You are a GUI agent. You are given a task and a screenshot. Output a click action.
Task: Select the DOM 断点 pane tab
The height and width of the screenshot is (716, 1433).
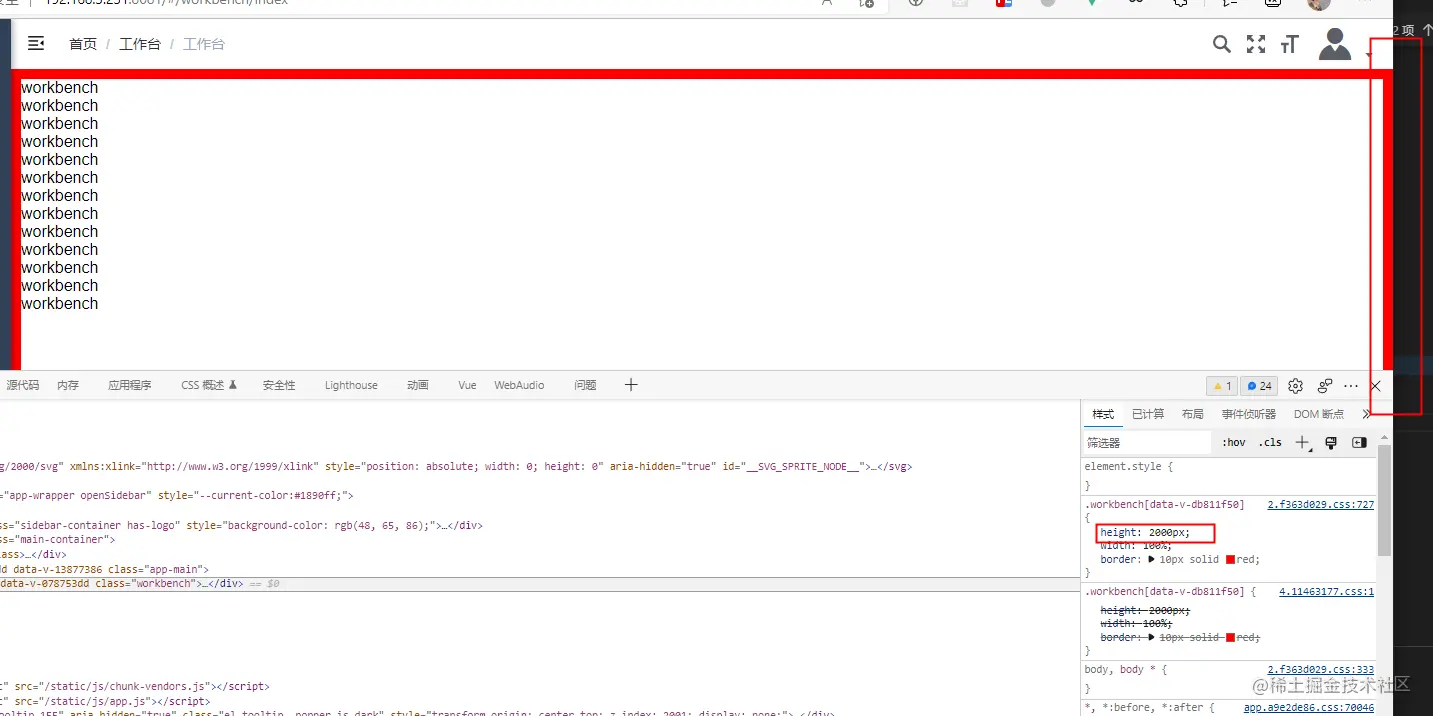(1319, 414)
